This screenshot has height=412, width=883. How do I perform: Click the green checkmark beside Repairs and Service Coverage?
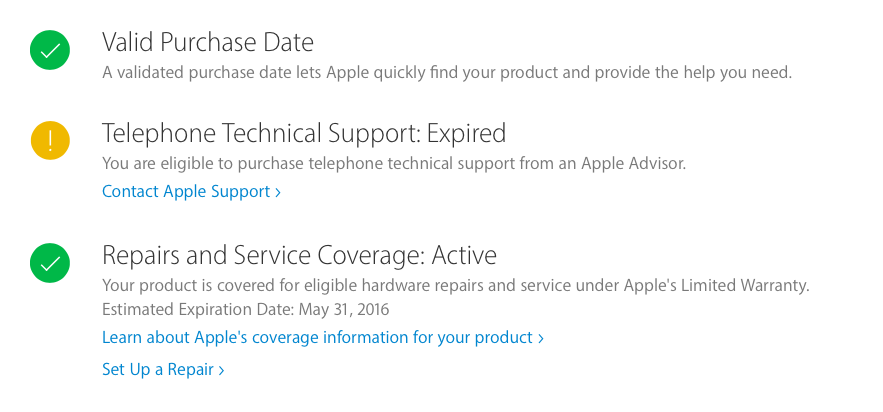click(49, 263)
